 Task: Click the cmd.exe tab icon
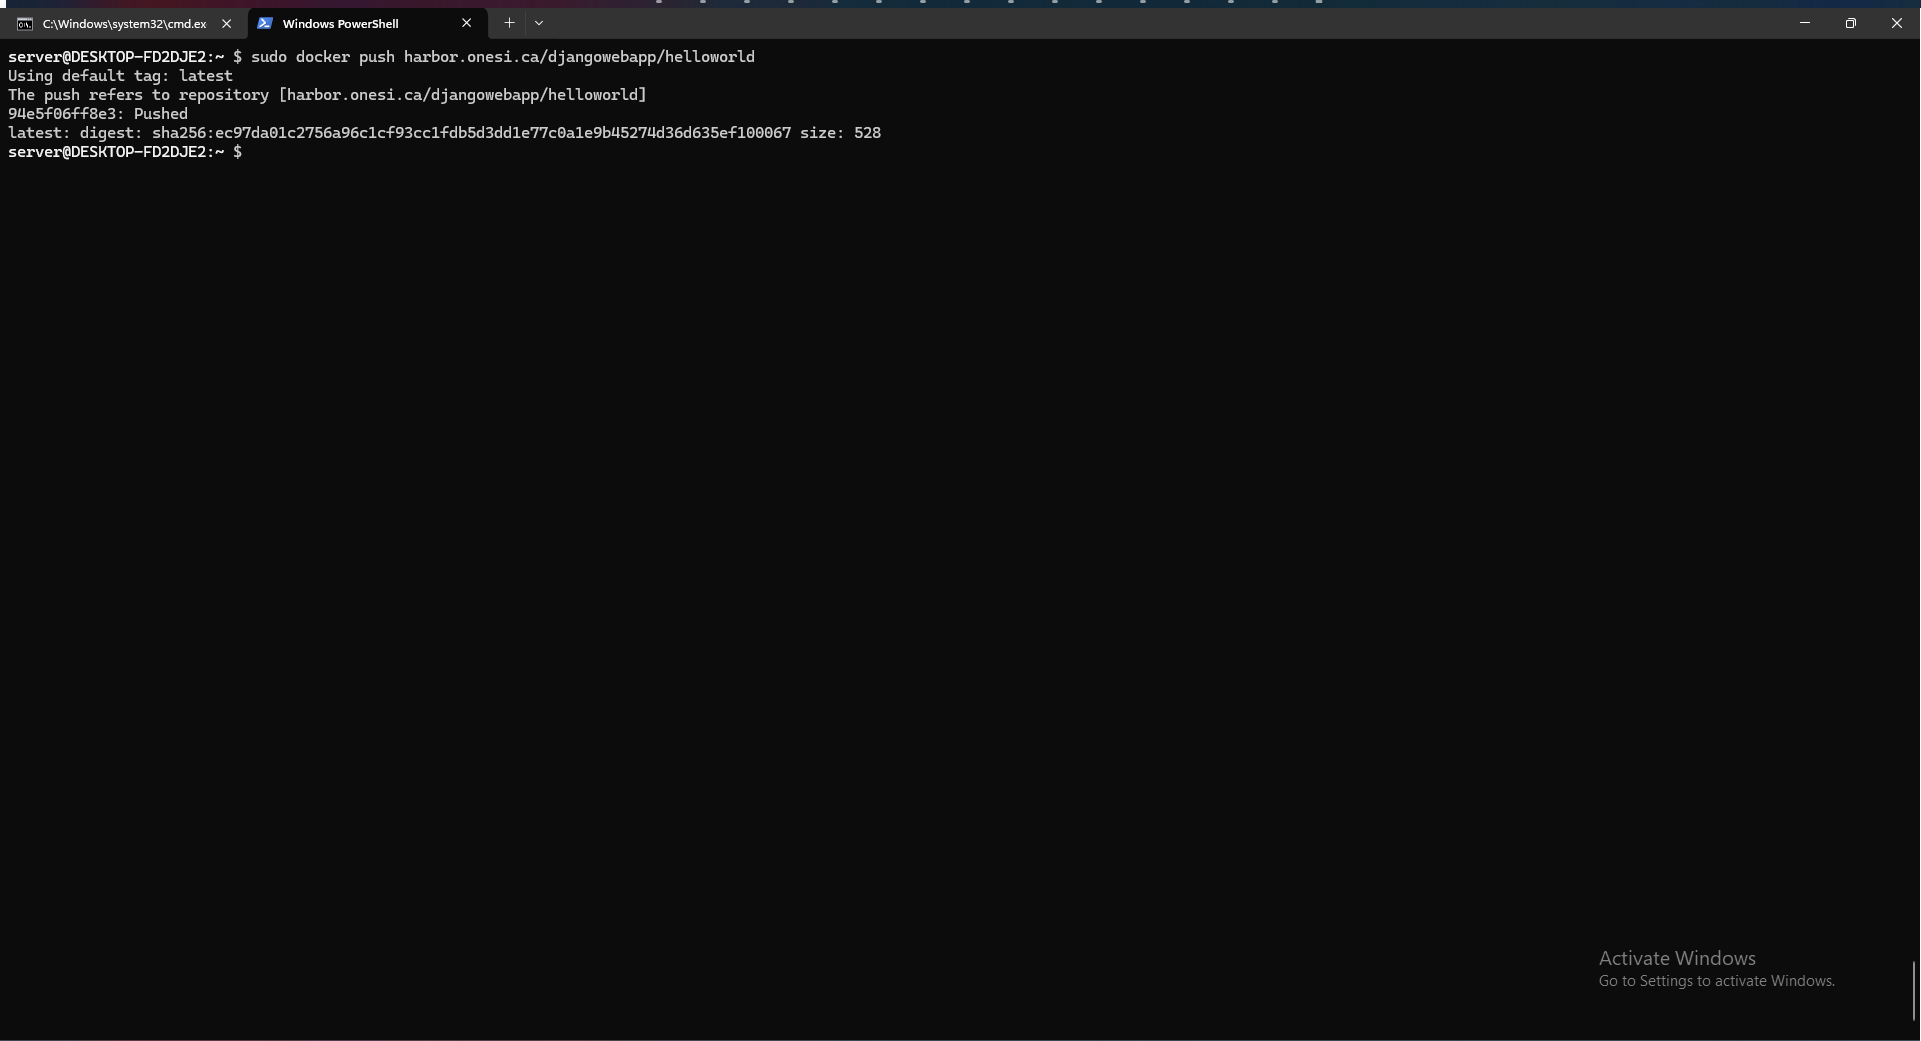pyautogui.click(x=25, y=23)
